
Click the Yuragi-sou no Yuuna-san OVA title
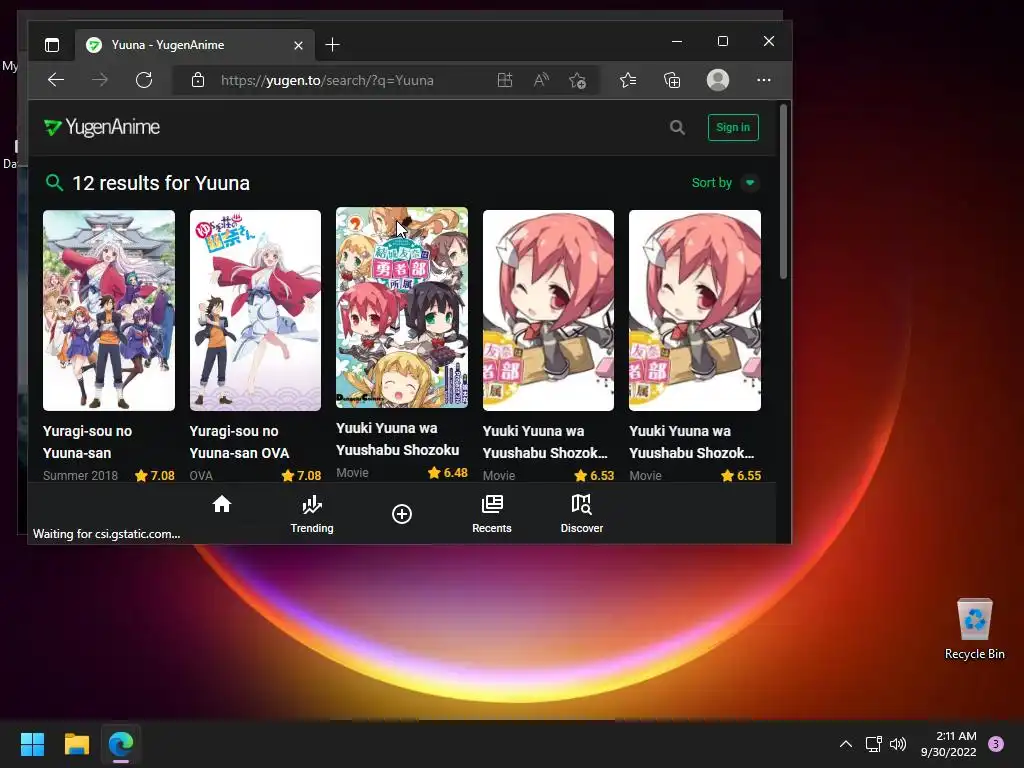pyautogui.click(x=239, y=442)
